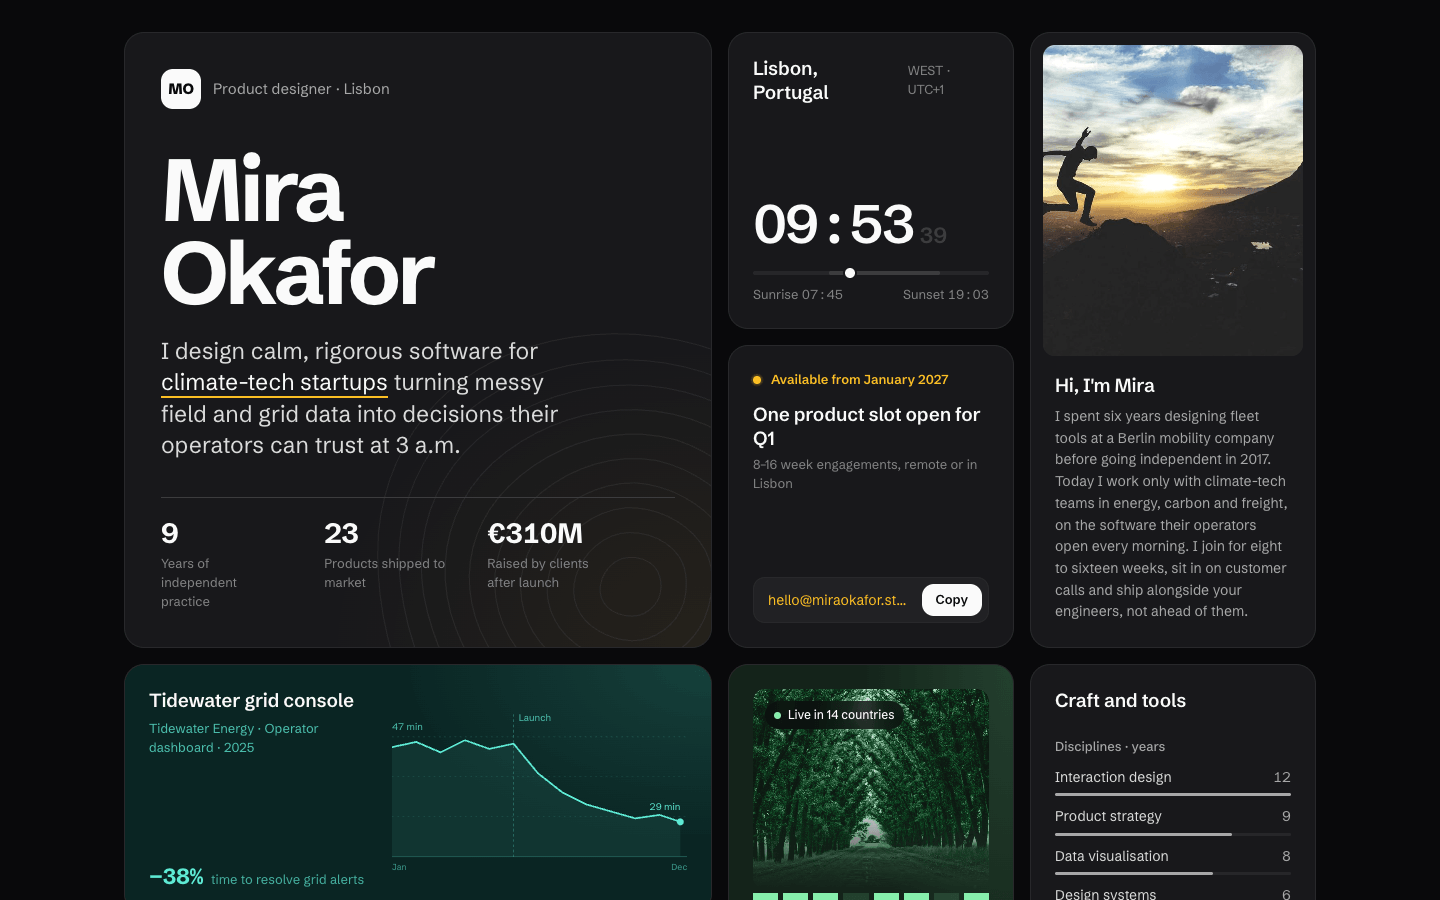
Task: Click the Live in 14 countries badge
Action: (834, 715)
